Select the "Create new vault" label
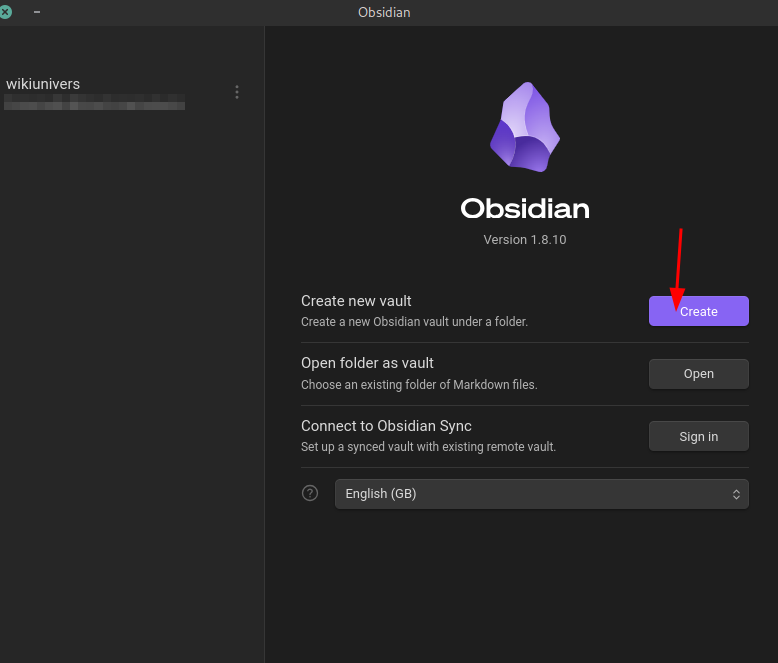The width and height of the screenshot is (778, 663). point(356,301)
